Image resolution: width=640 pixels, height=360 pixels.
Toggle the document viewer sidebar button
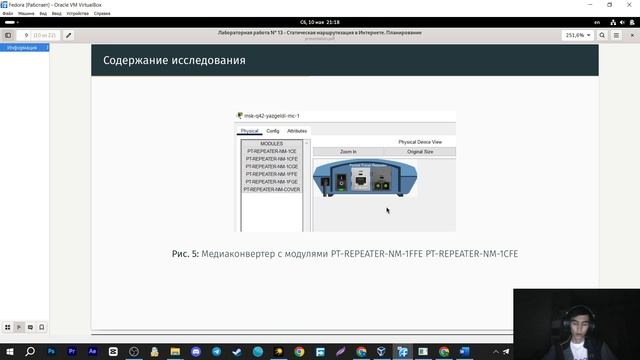coord(8,36)
